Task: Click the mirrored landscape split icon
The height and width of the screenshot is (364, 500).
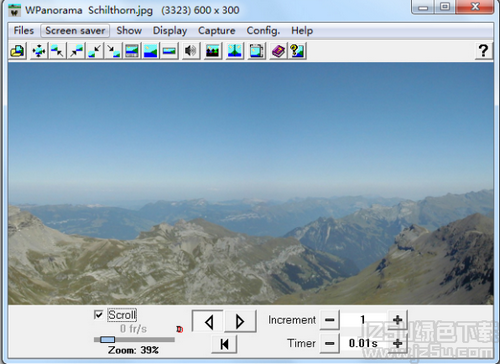Action: tap(235, 51)
